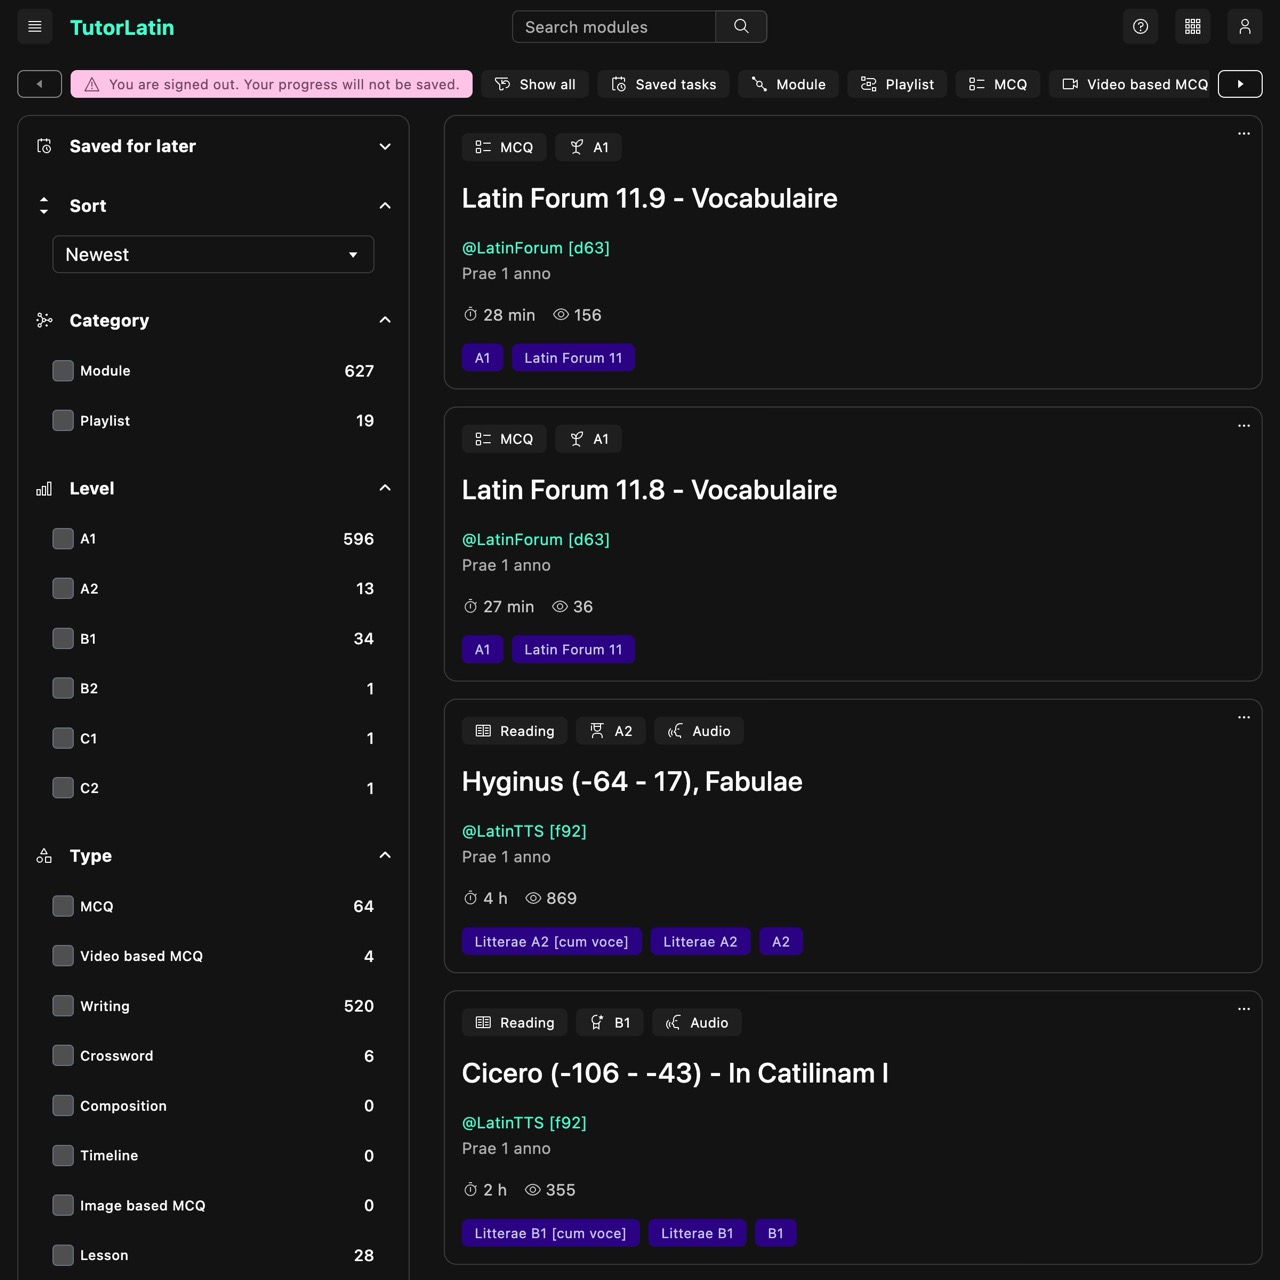Screen dimensions: 1280x1280
Task: Open options for Hyginus Fabulae card
Action: [1244, 718]
